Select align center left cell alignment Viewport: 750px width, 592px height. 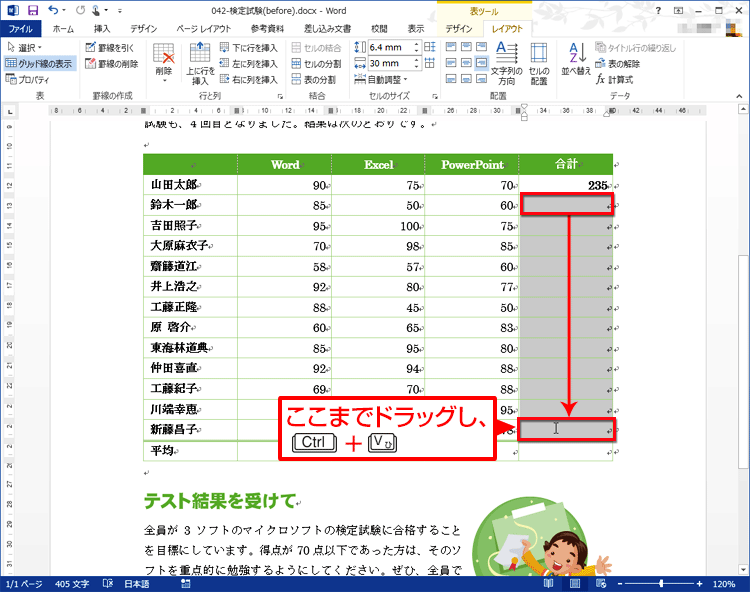tap(451, 63)
